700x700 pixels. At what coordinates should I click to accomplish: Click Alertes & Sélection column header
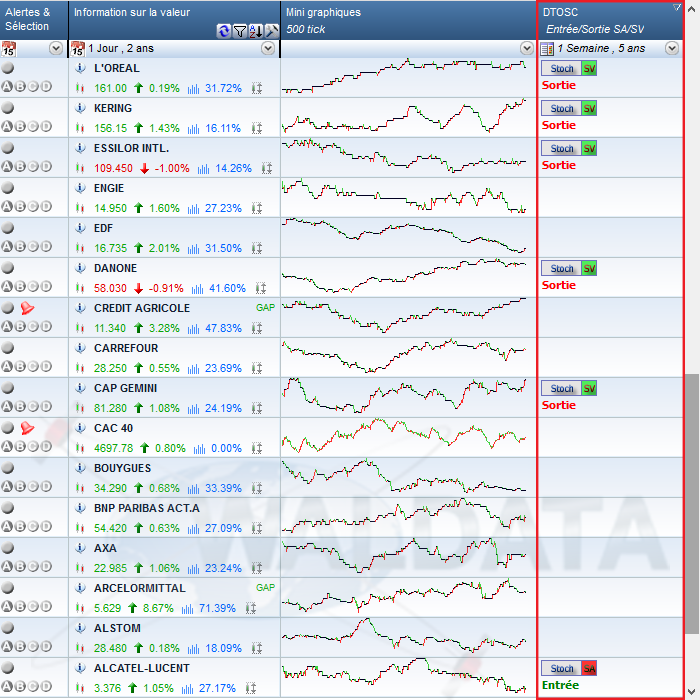(34, 20)
